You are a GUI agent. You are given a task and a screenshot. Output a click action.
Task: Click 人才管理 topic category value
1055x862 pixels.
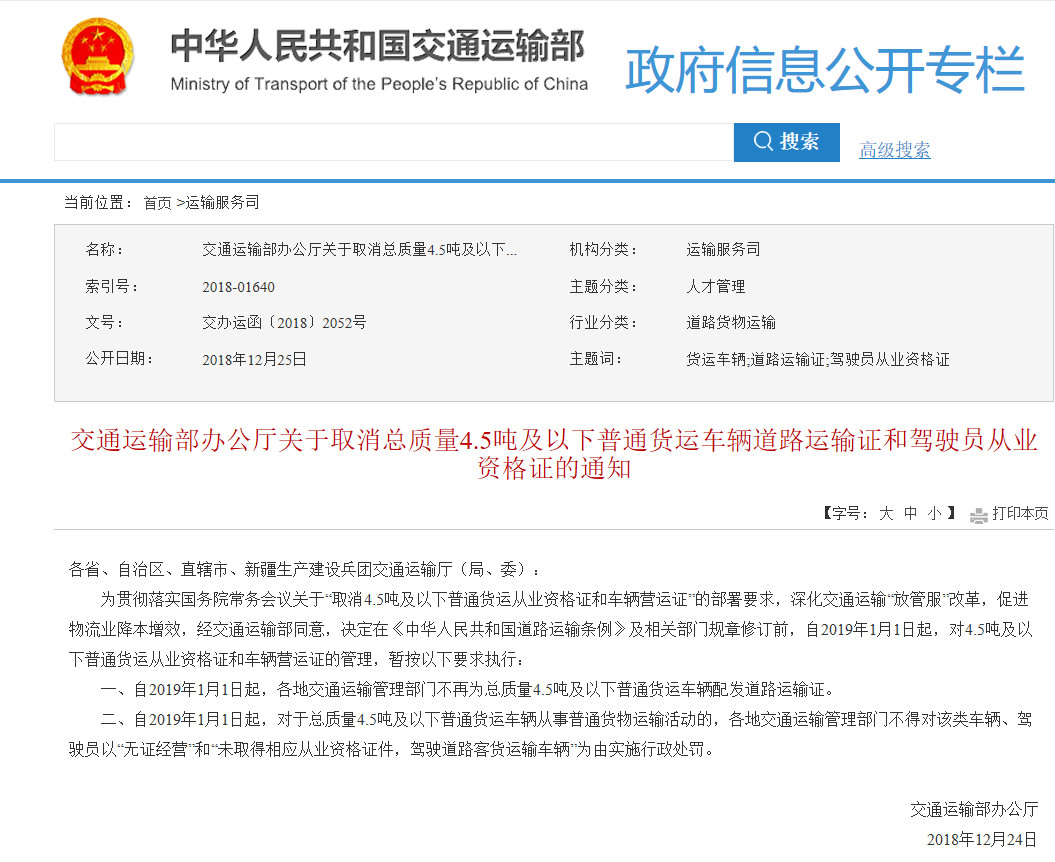pos(715,287)
